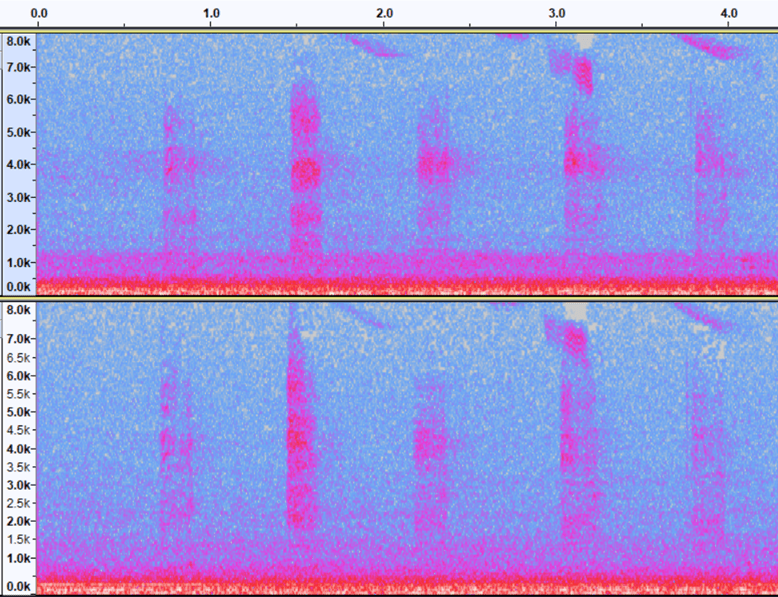Viewport: 778px width, 597px height.
Task: Click 1.0k on the top channel frequency scale
Action: tap(19, 262)
